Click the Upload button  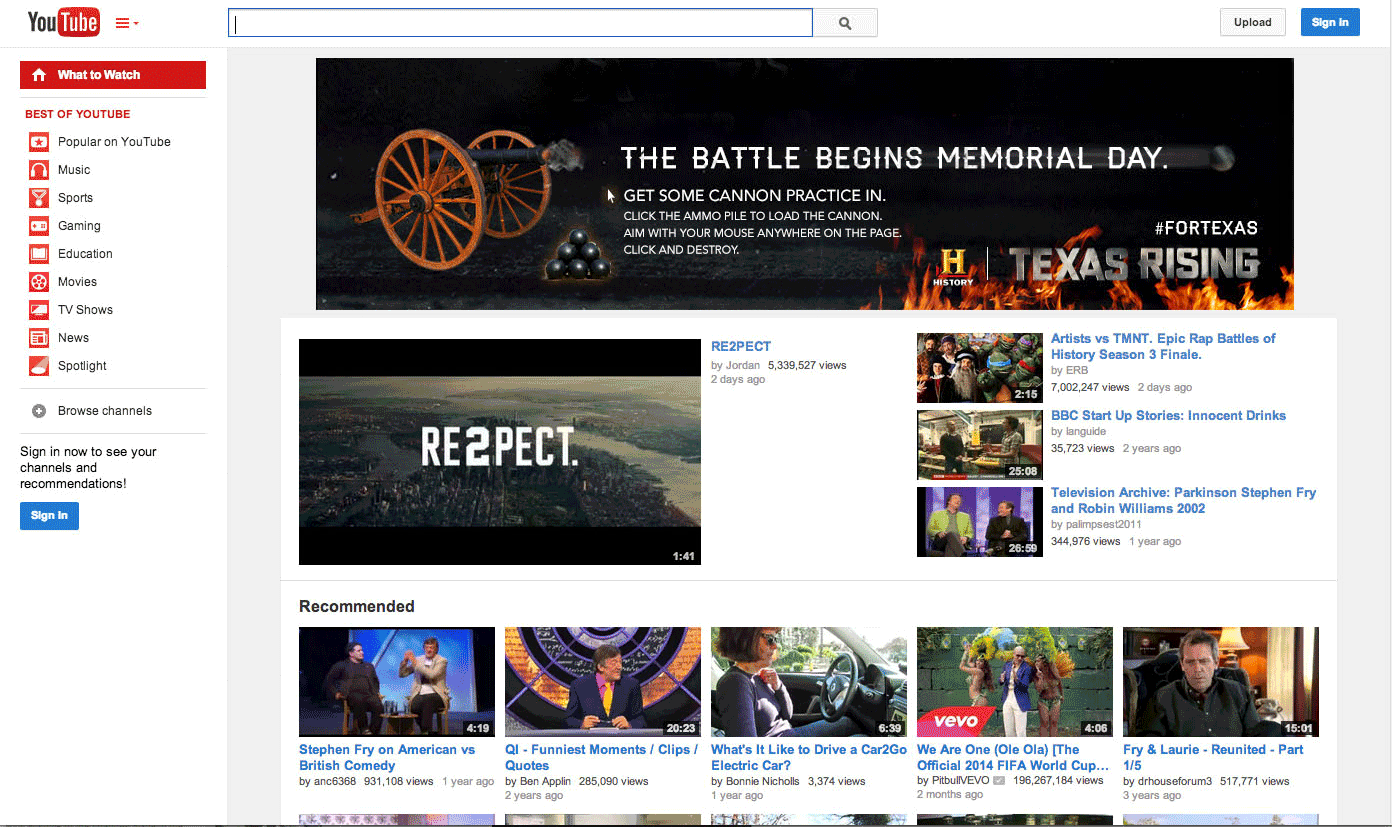pos(1252,22)
